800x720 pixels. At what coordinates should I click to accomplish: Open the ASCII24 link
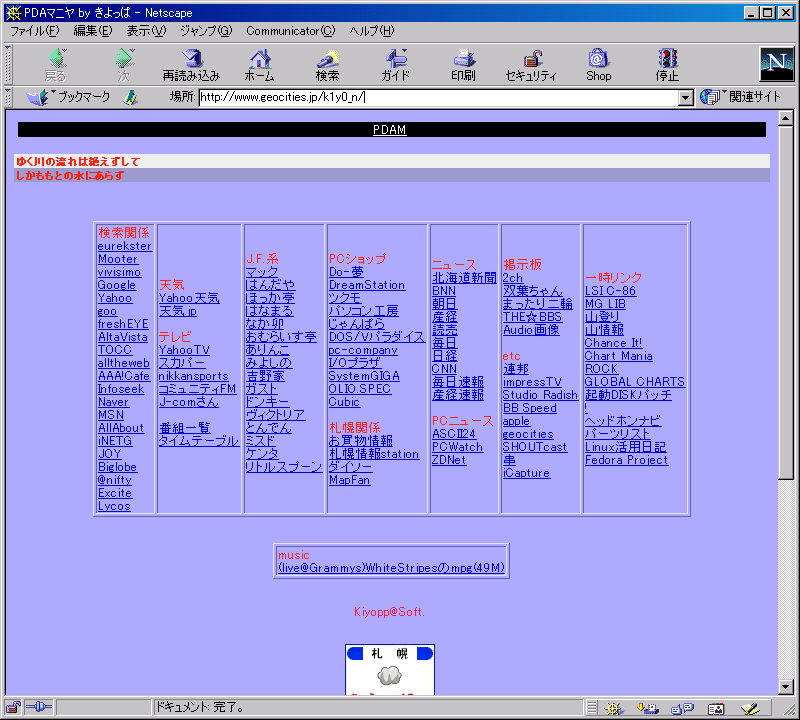[454, 434]
